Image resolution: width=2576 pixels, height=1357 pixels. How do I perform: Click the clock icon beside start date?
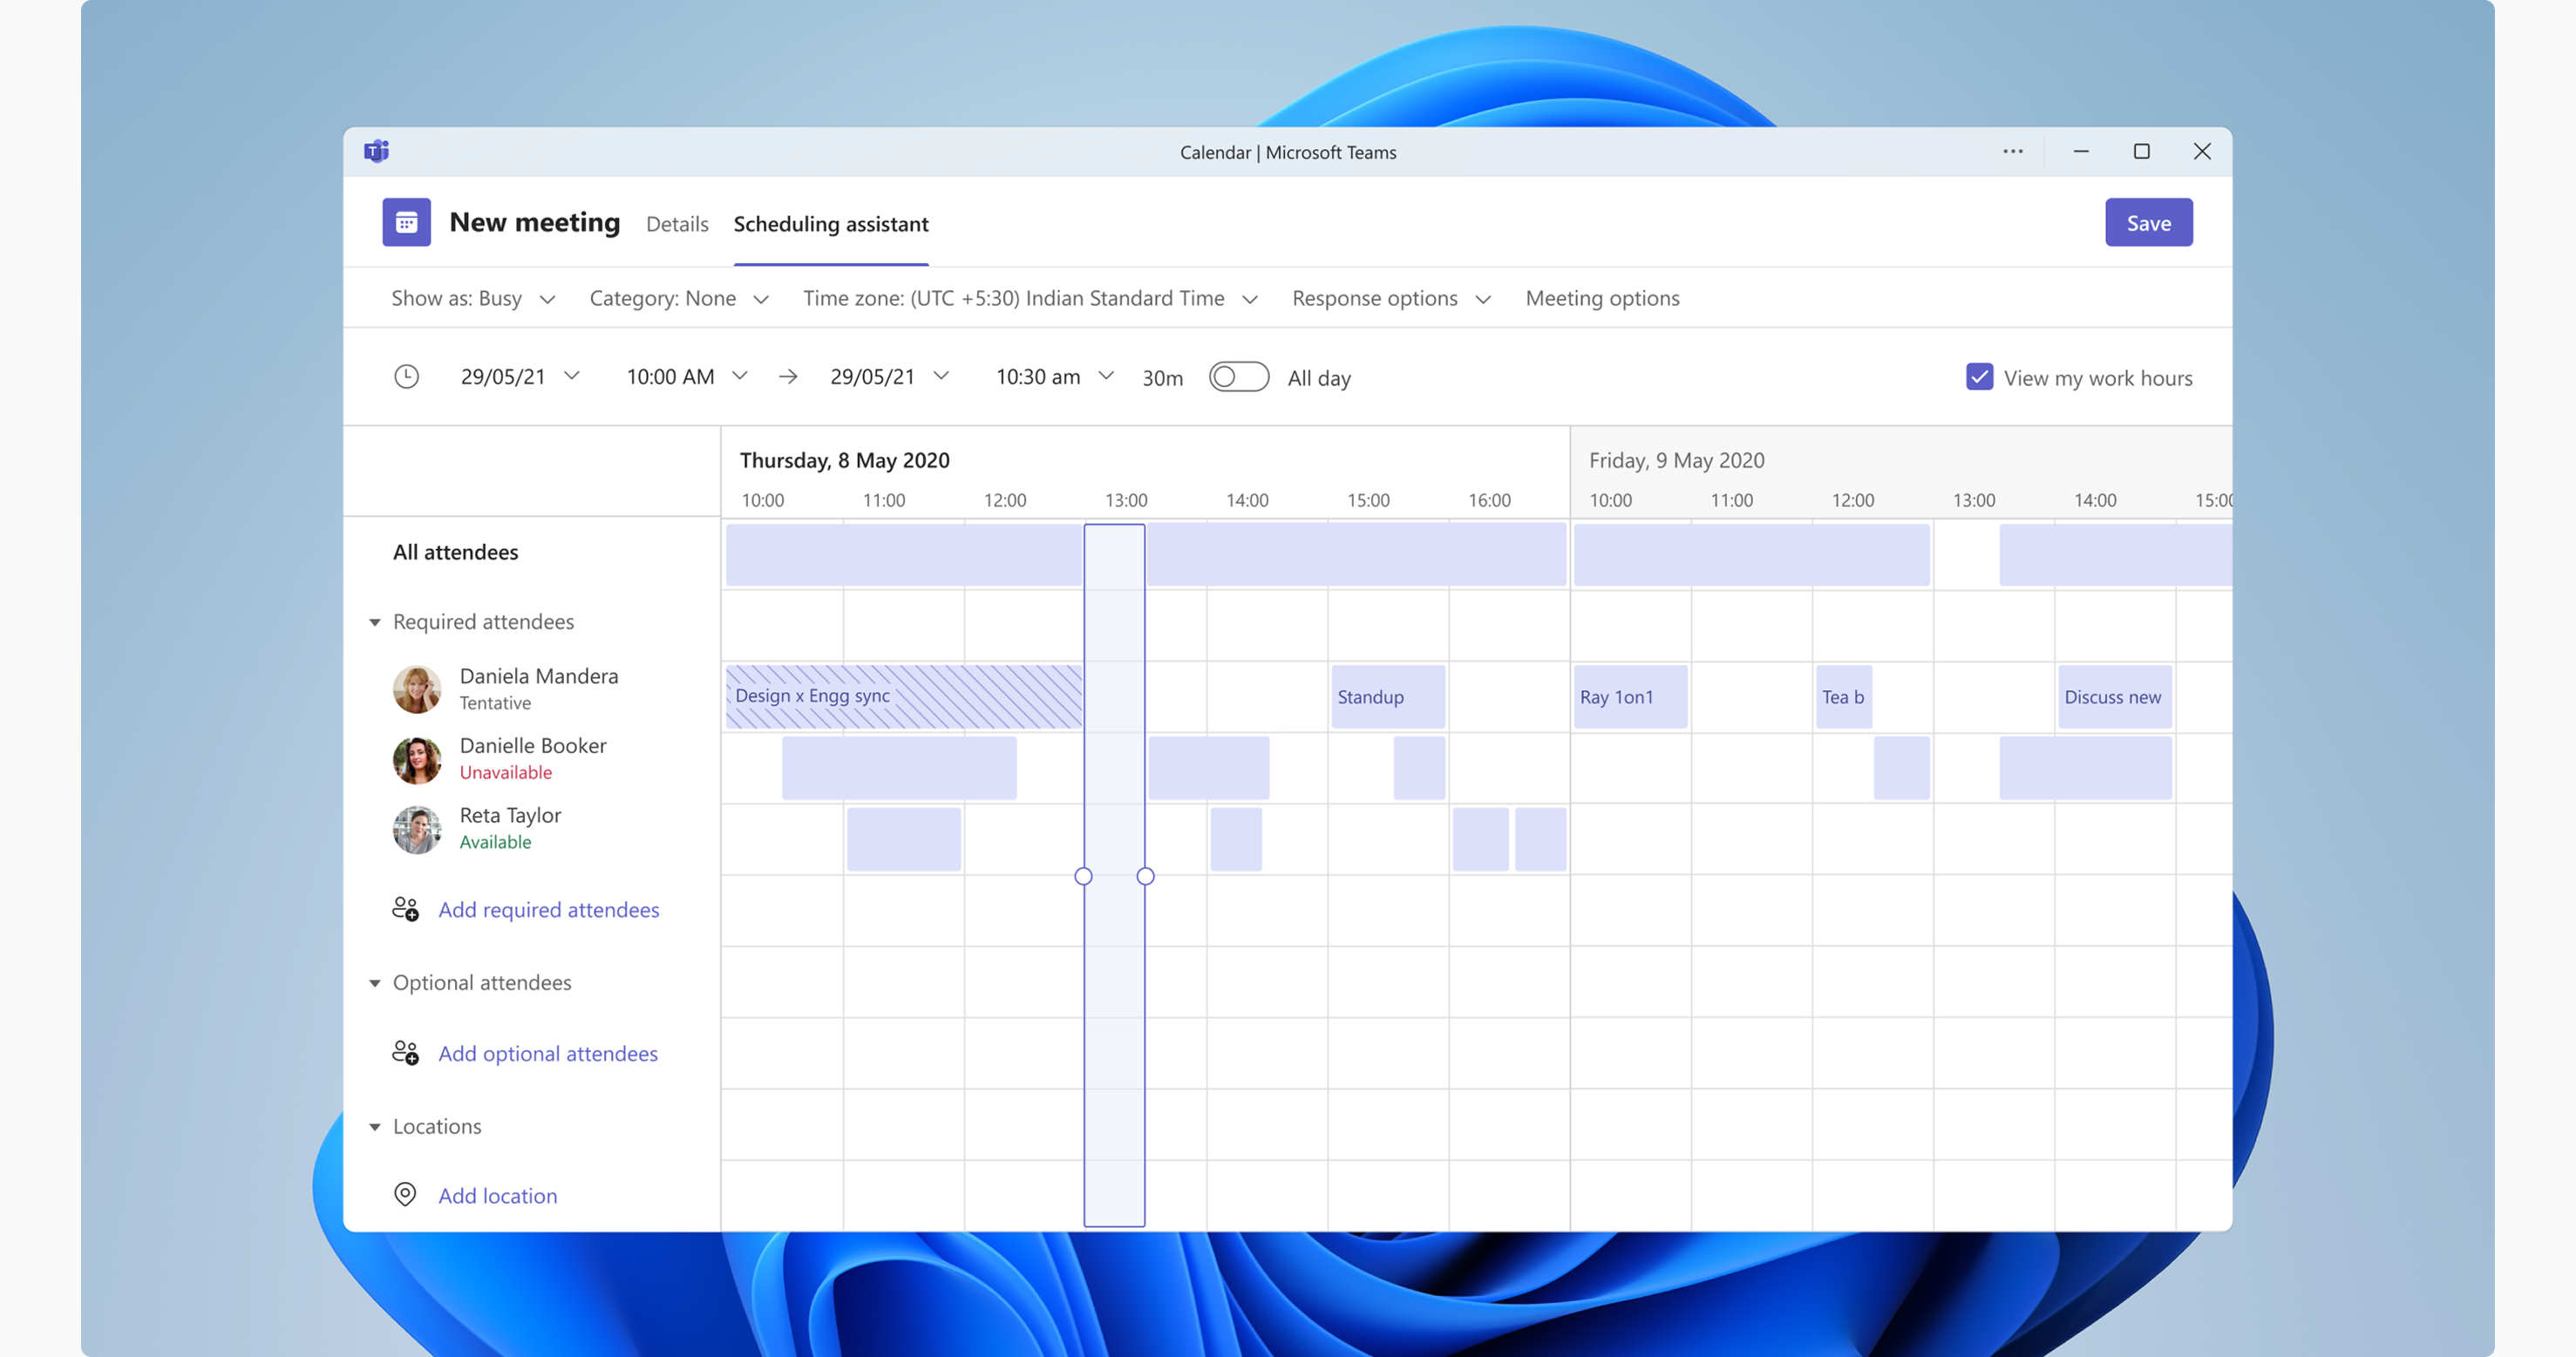point(406,376)
